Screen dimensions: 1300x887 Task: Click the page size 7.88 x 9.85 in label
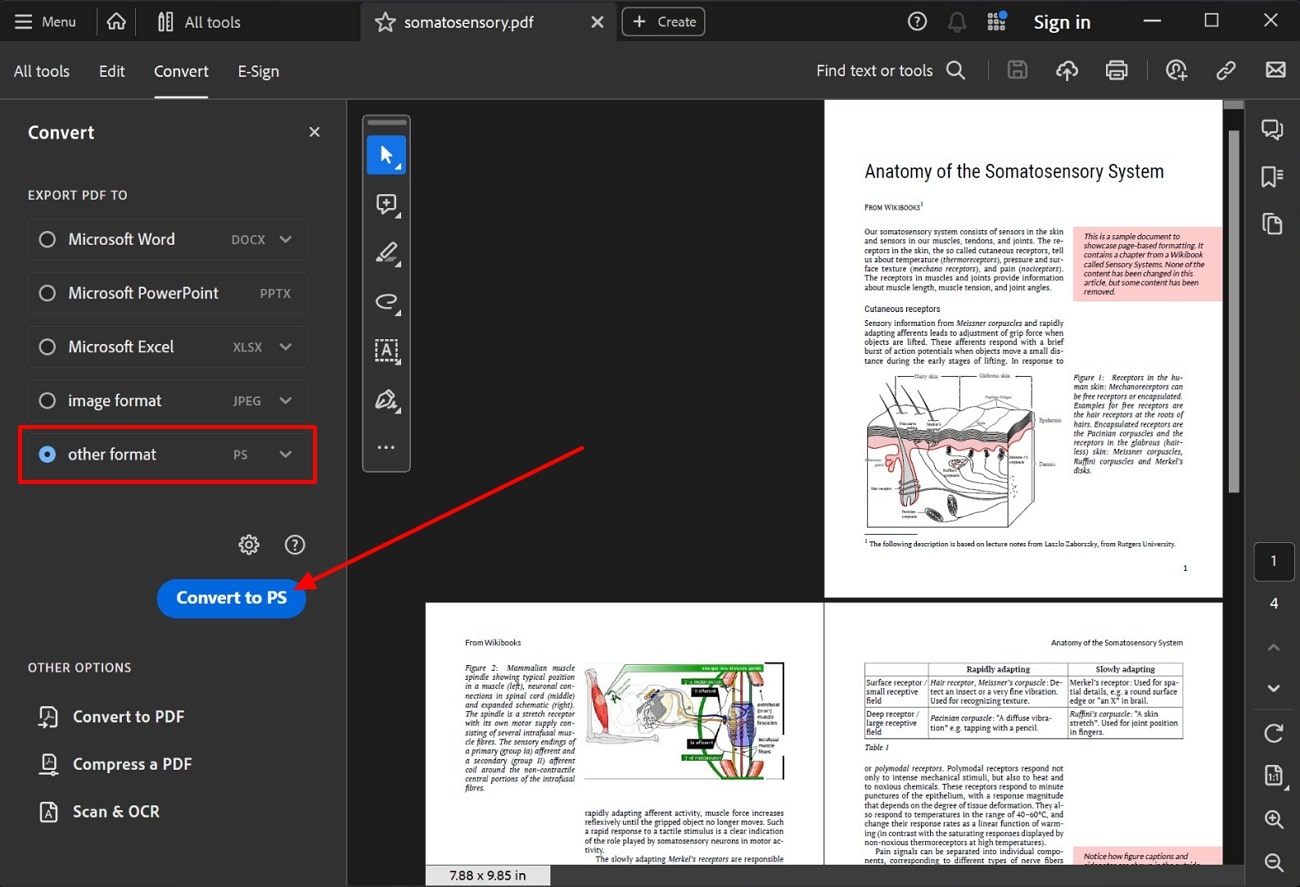[x=487, y=875]
